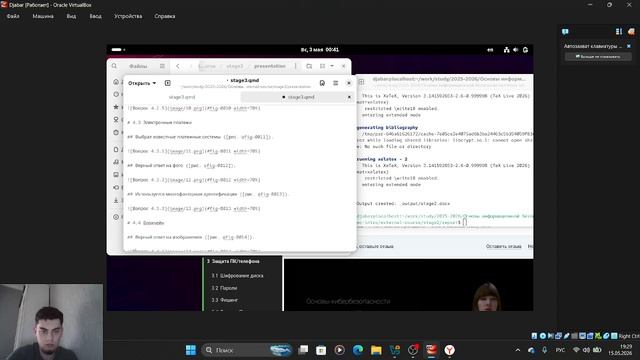Open the Машина menu
Image resolution: width=640 pixels, height=360 pixels.
tap(43, 16)
